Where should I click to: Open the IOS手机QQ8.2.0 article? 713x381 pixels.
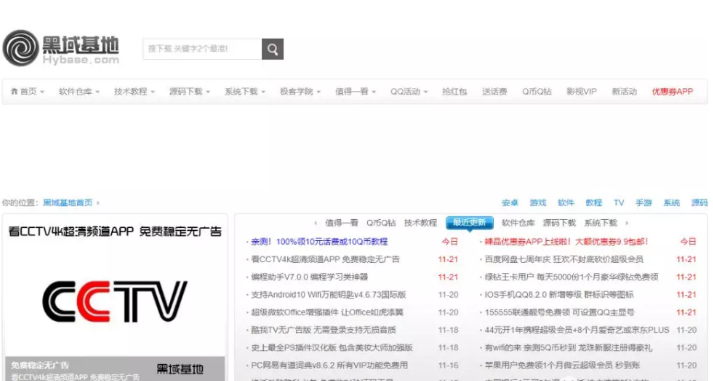coord(559,295)
